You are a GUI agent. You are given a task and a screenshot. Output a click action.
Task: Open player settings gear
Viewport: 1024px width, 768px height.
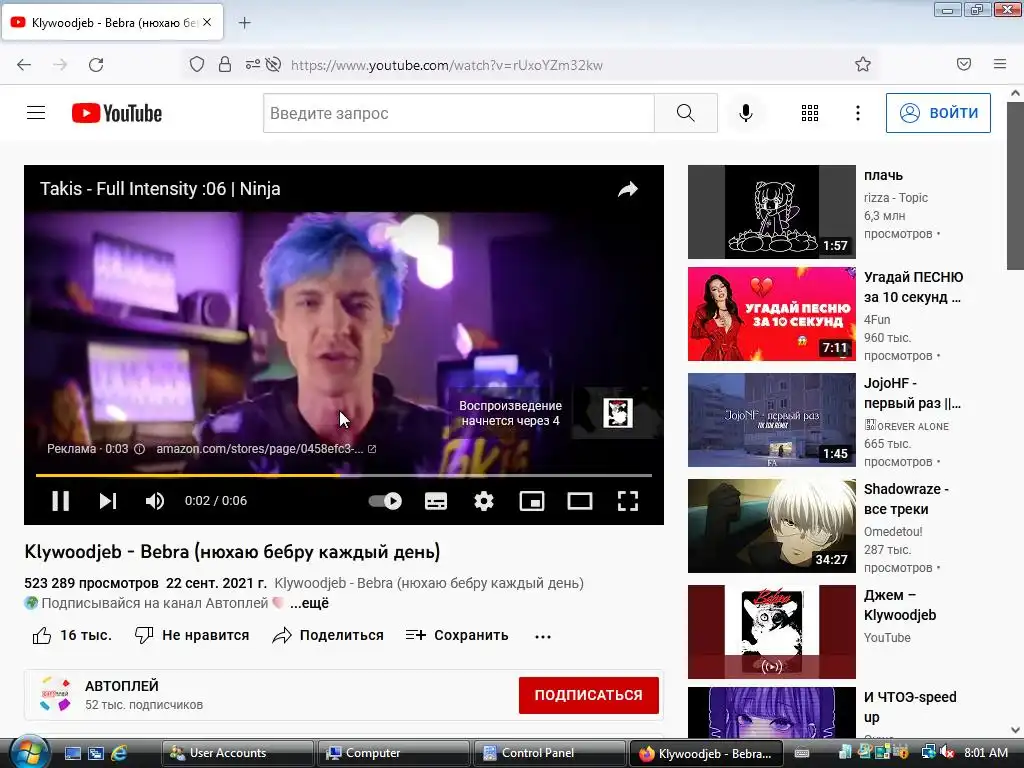coord(484,501)
